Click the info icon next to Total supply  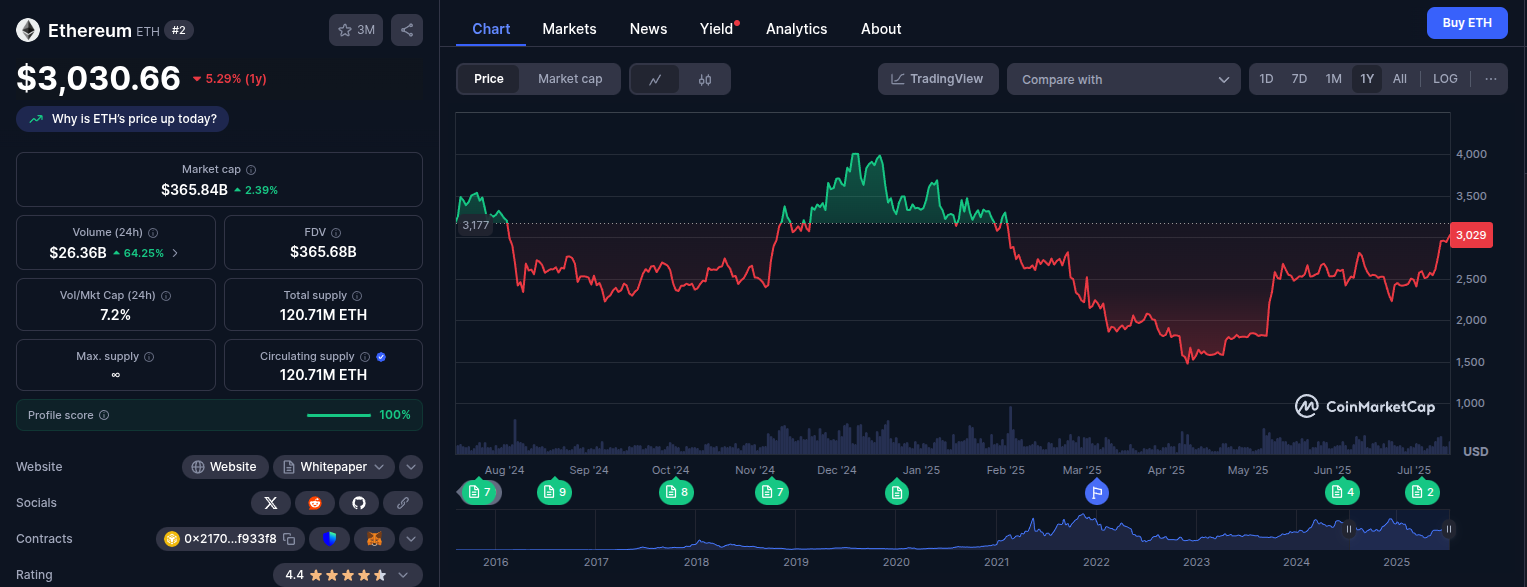coord(357,296)
